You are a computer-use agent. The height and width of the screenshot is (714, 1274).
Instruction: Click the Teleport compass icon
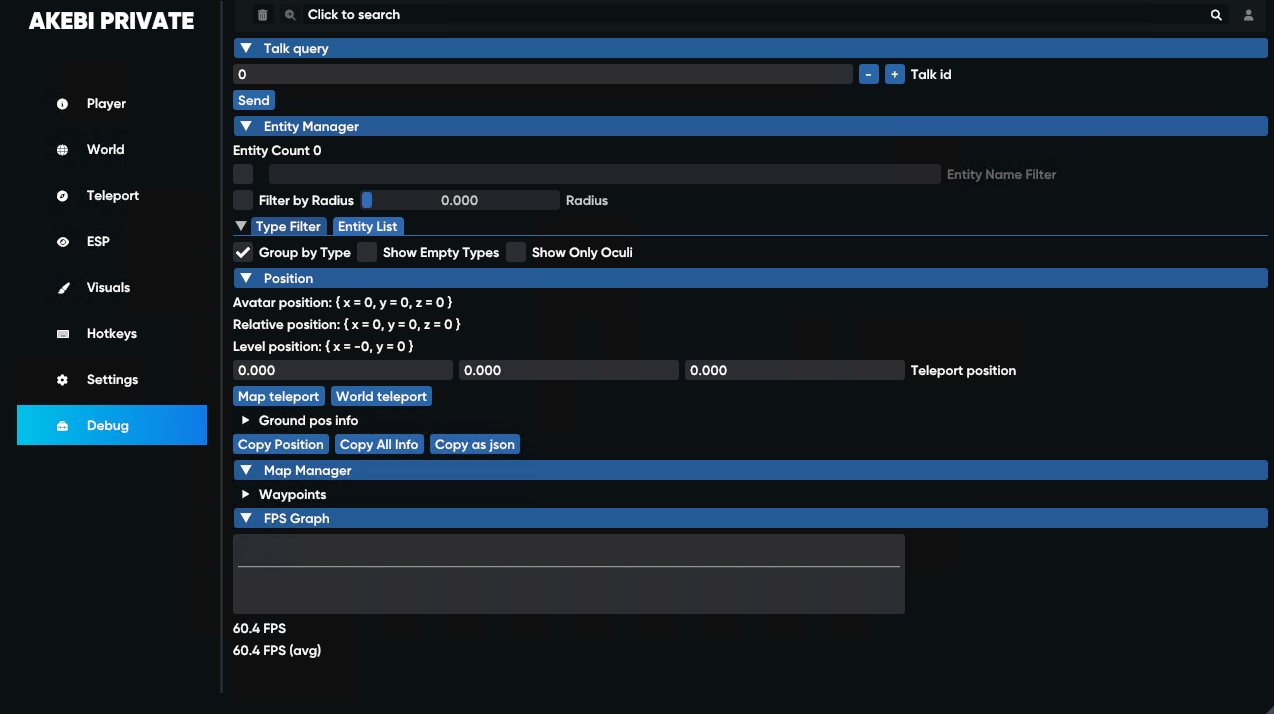coord(62,196)
